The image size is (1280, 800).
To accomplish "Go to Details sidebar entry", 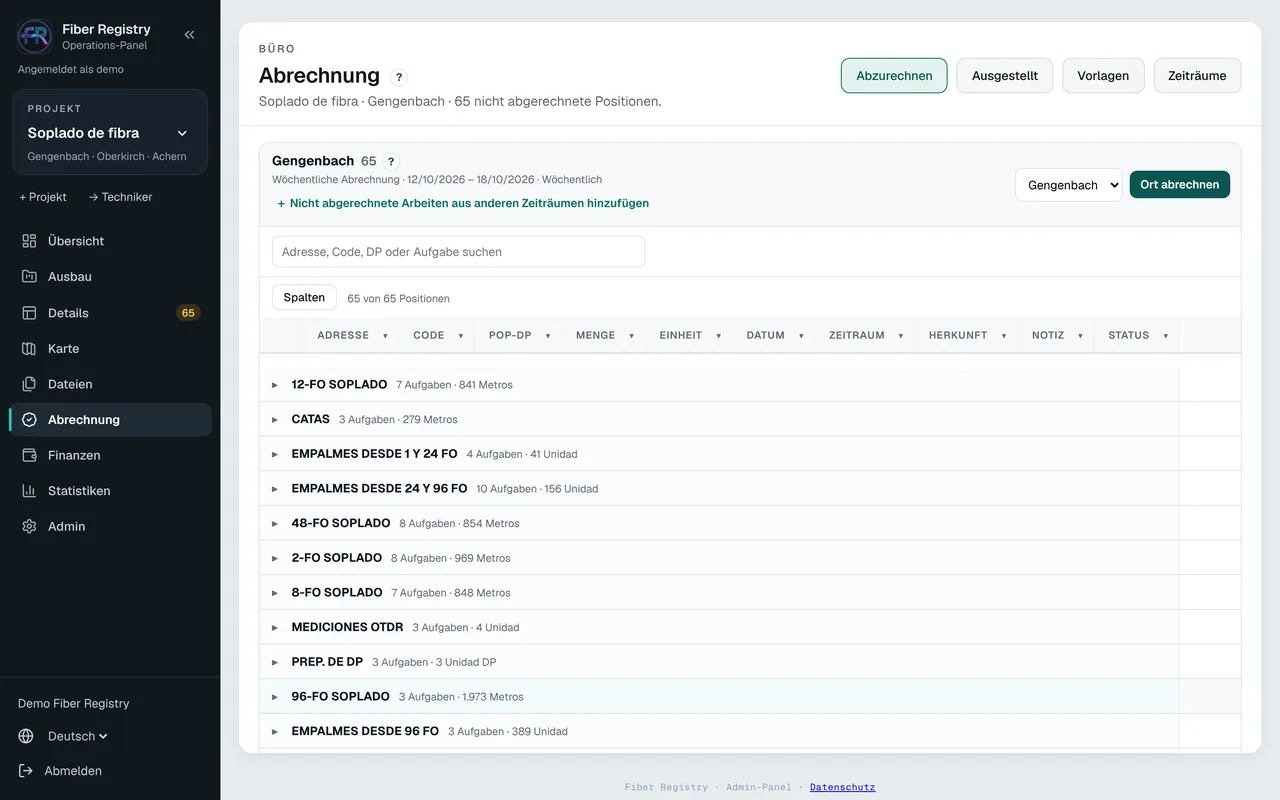I will [110, 313].
